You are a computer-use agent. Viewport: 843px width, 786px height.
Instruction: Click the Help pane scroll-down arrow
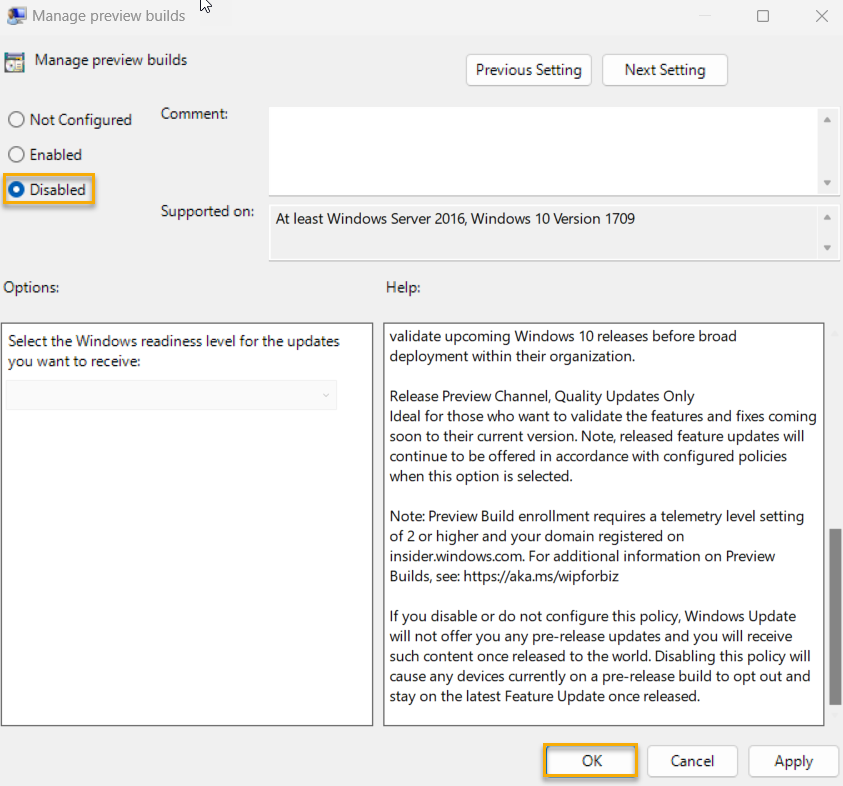coord(833,716)
